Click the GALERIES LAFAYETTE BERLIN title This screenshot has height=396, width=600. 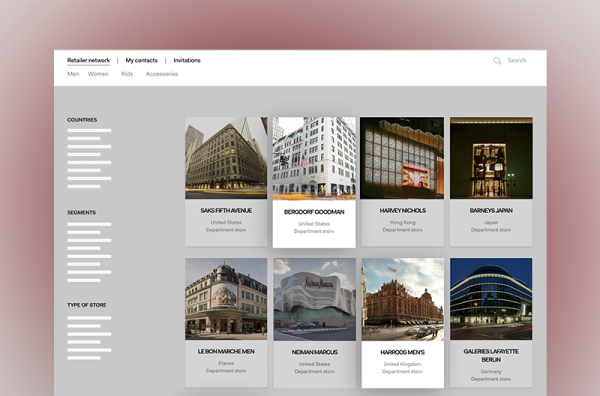coord(491,355)
